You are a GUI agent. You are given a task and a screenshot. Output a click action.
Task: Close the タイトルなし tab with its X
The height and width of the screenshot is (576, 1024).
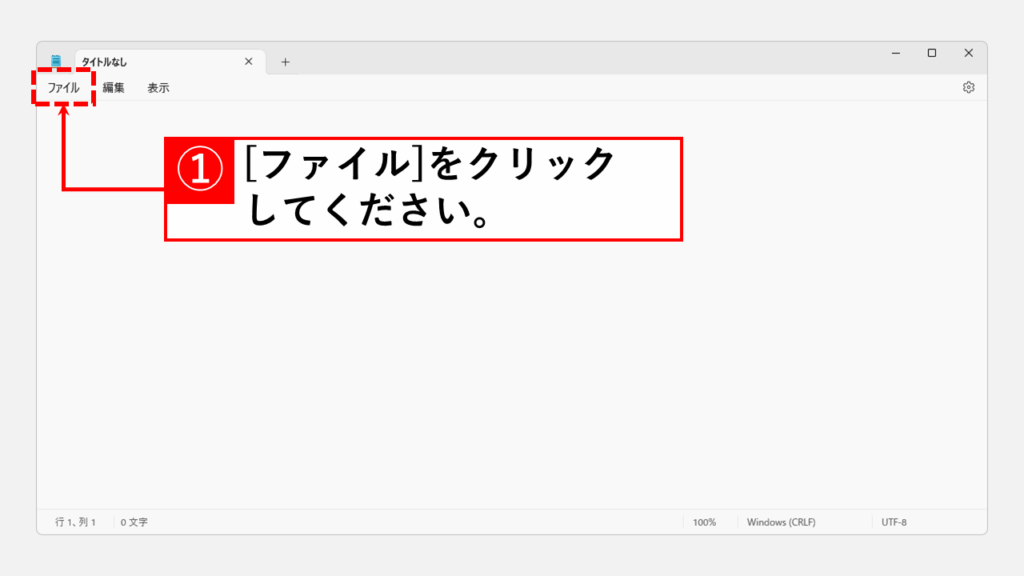tap(248, 61)
